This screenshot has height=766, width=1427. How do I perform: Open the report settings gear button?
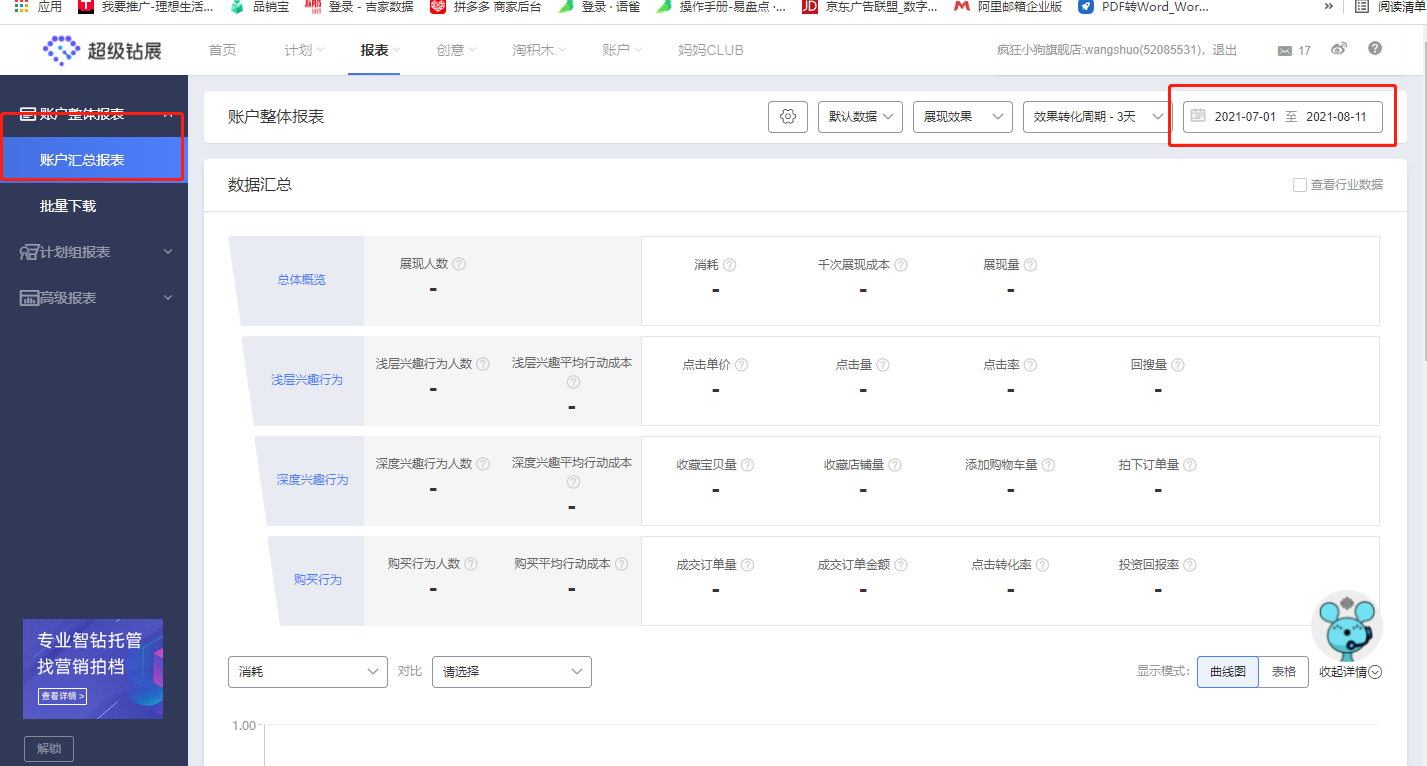tap(788, 117)
